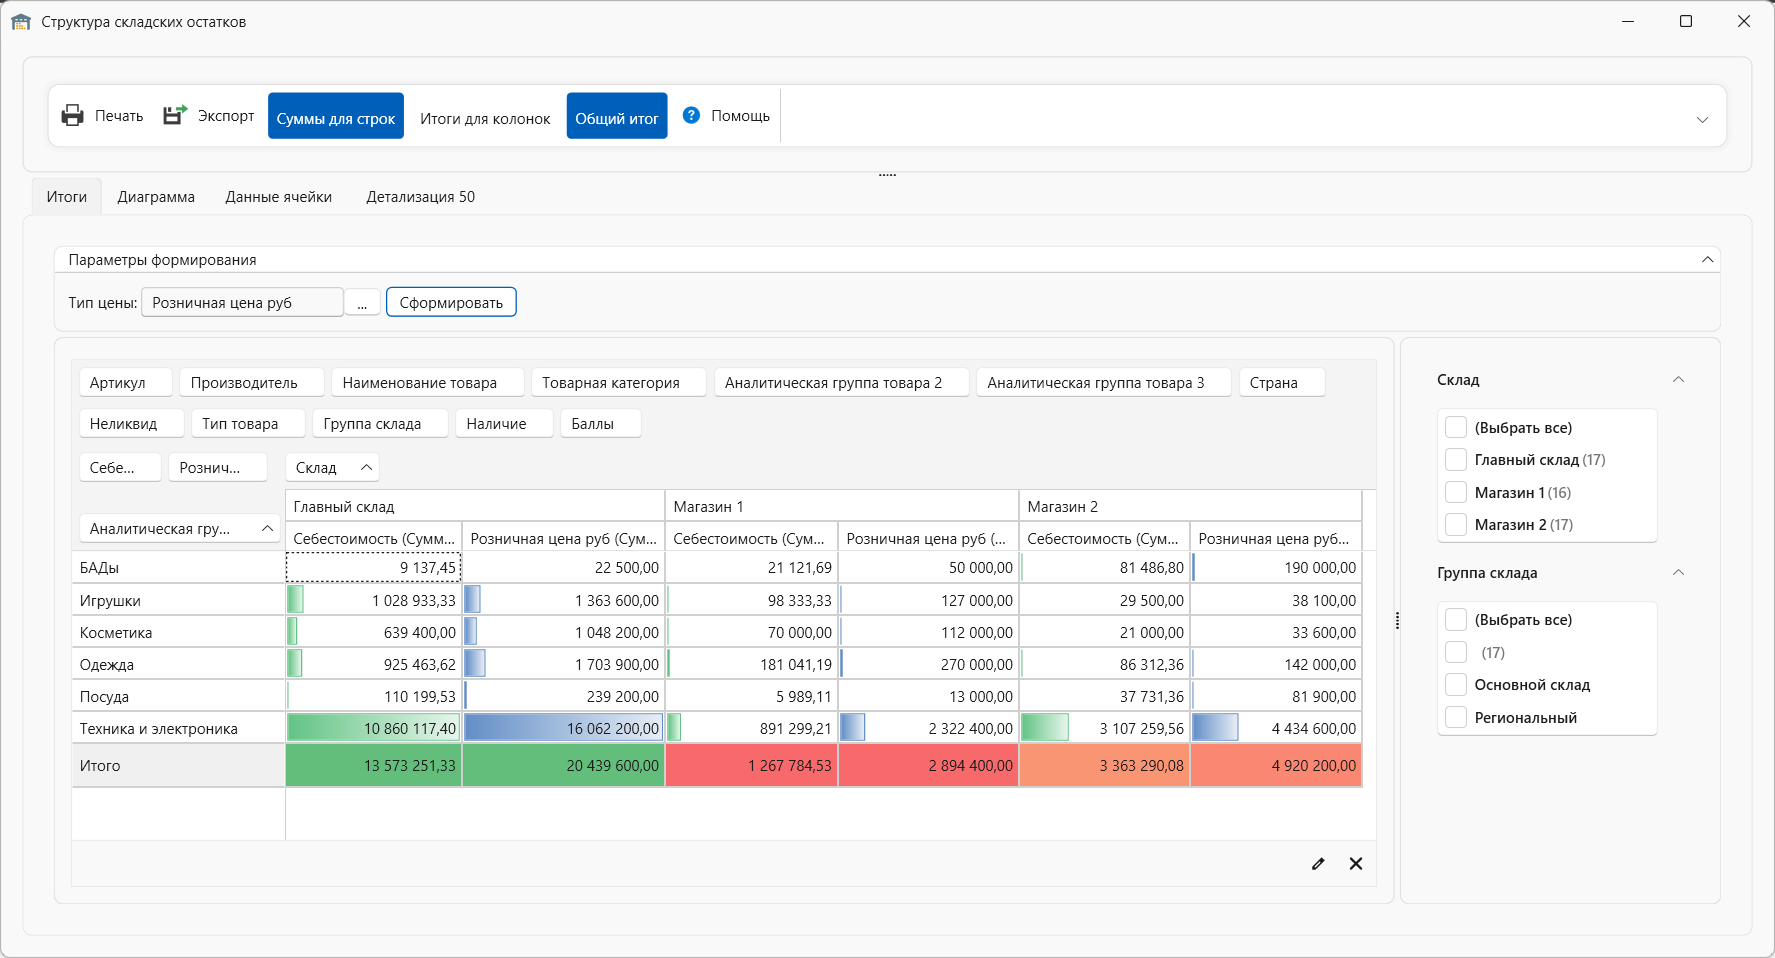The width and height of the screenshot is (1775, 958).
Task: Expand the toolbar overflow chevron
Action: point(1702,119)
